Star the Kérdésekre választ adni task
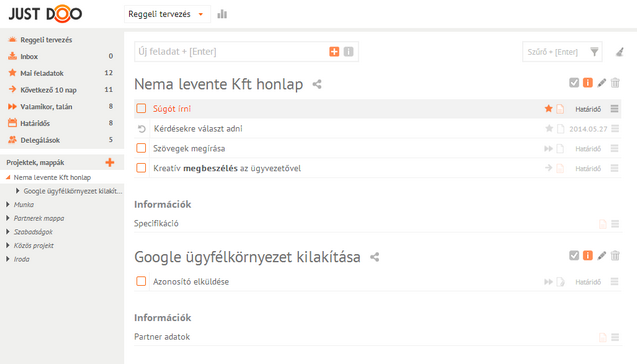This screenshot has width=637, height=364. point(549,128)
